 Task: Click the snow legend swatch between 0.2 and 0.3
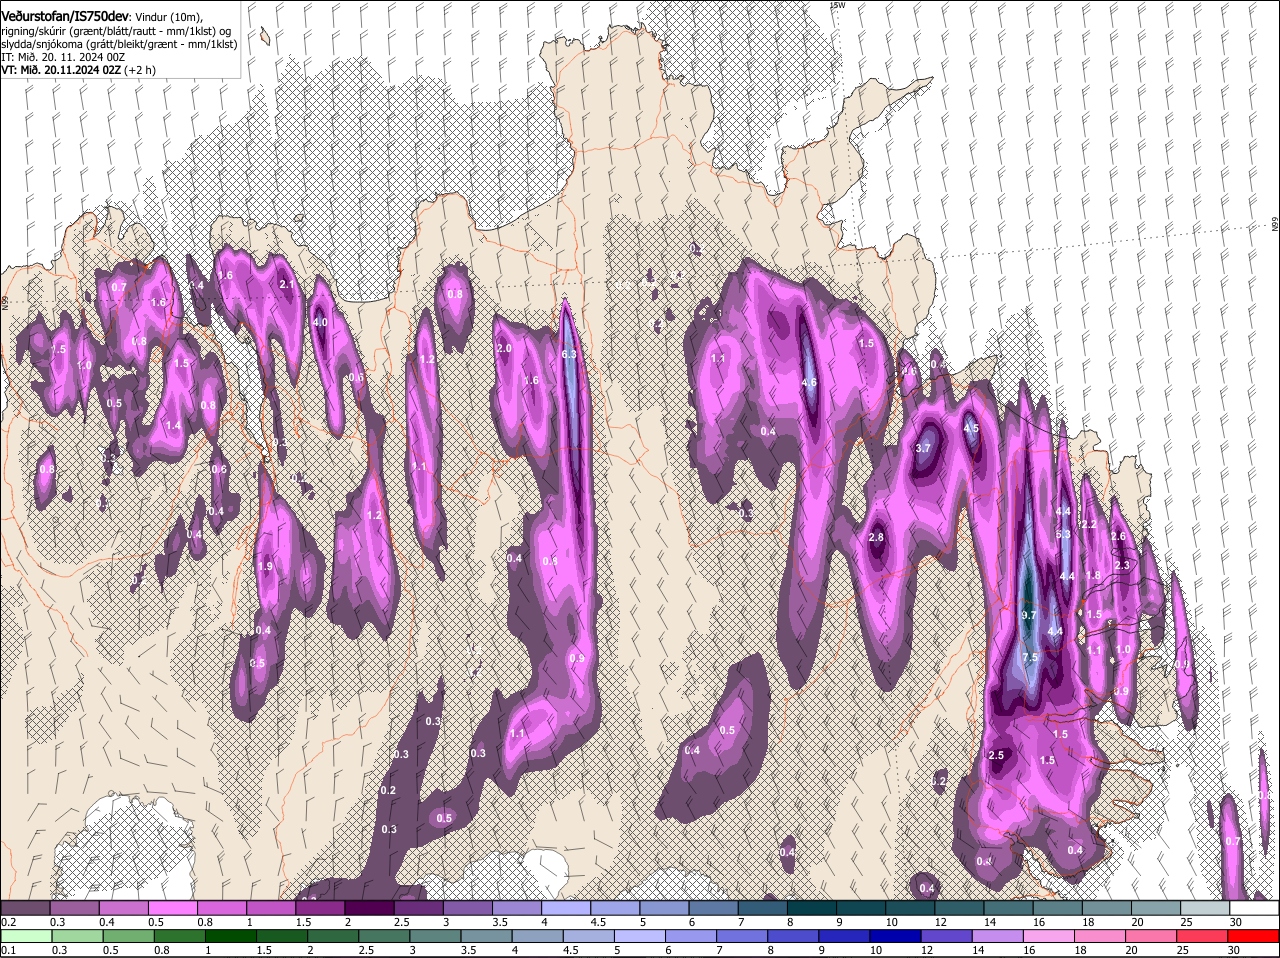pos(25,908)
